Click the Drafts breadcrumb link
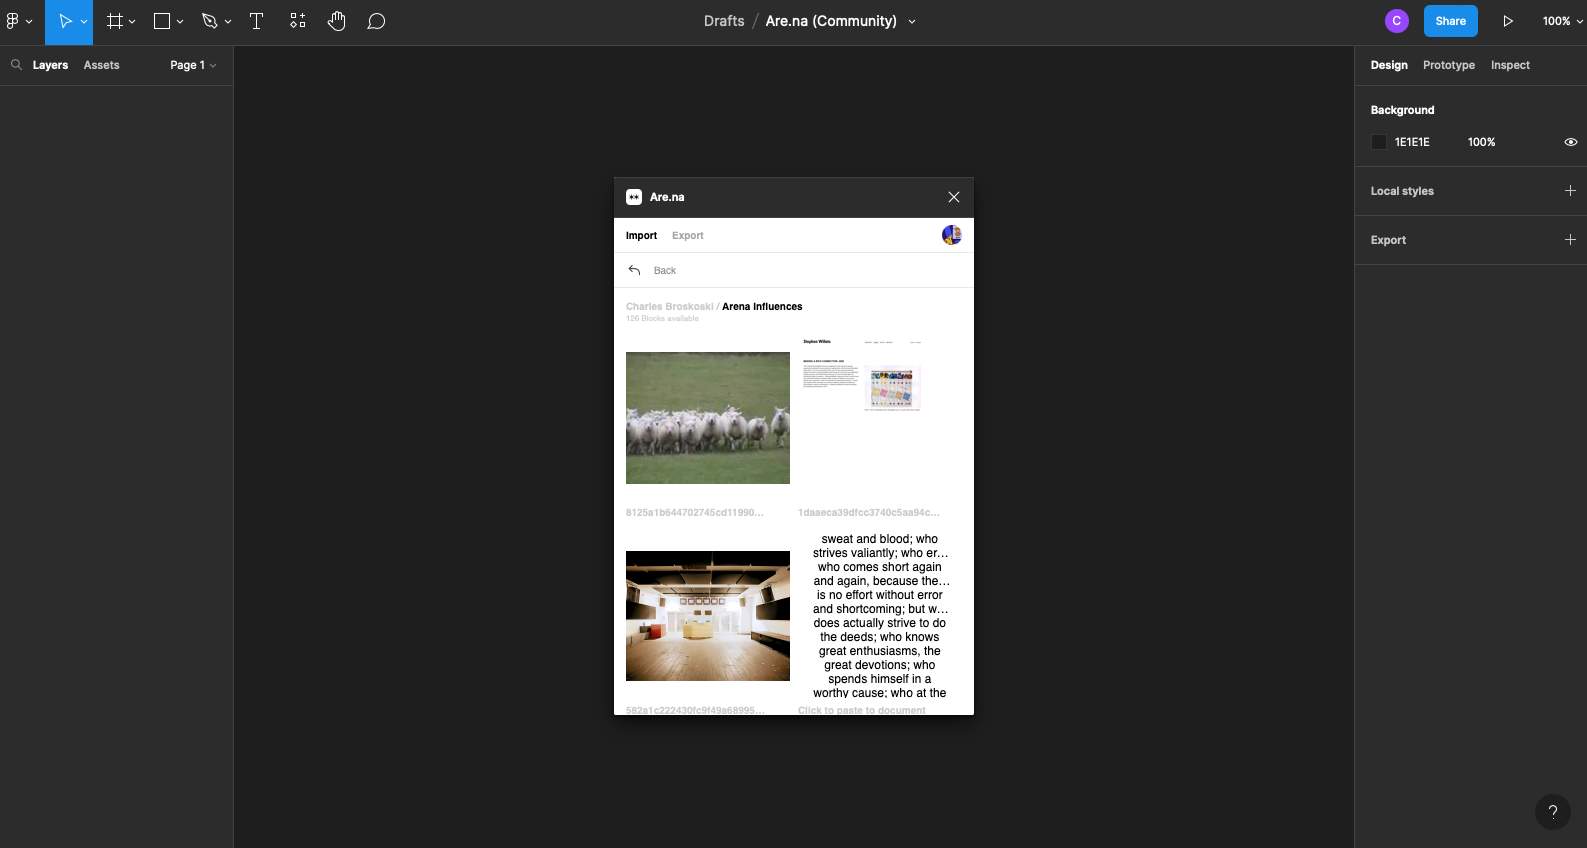Image resolution: width=1587 pixels, height=848 pixels. pyautogui.click(x=724, y=21)
